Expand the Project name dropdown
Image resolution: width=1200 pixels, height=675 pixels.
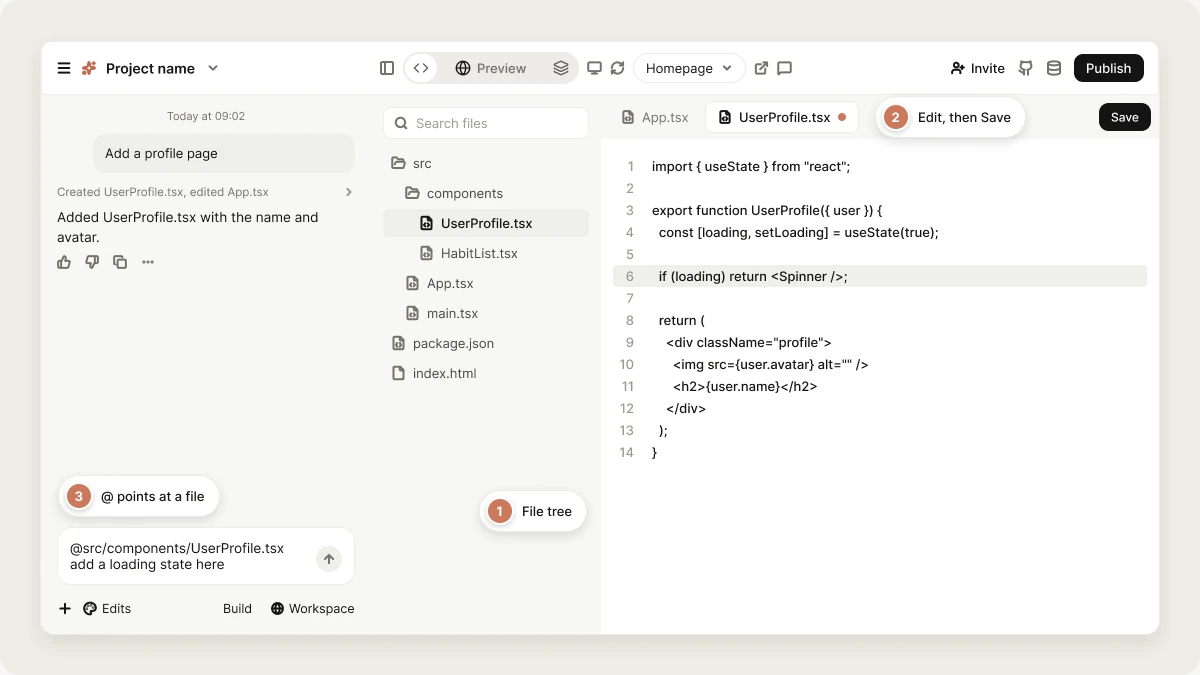point(213,68)
